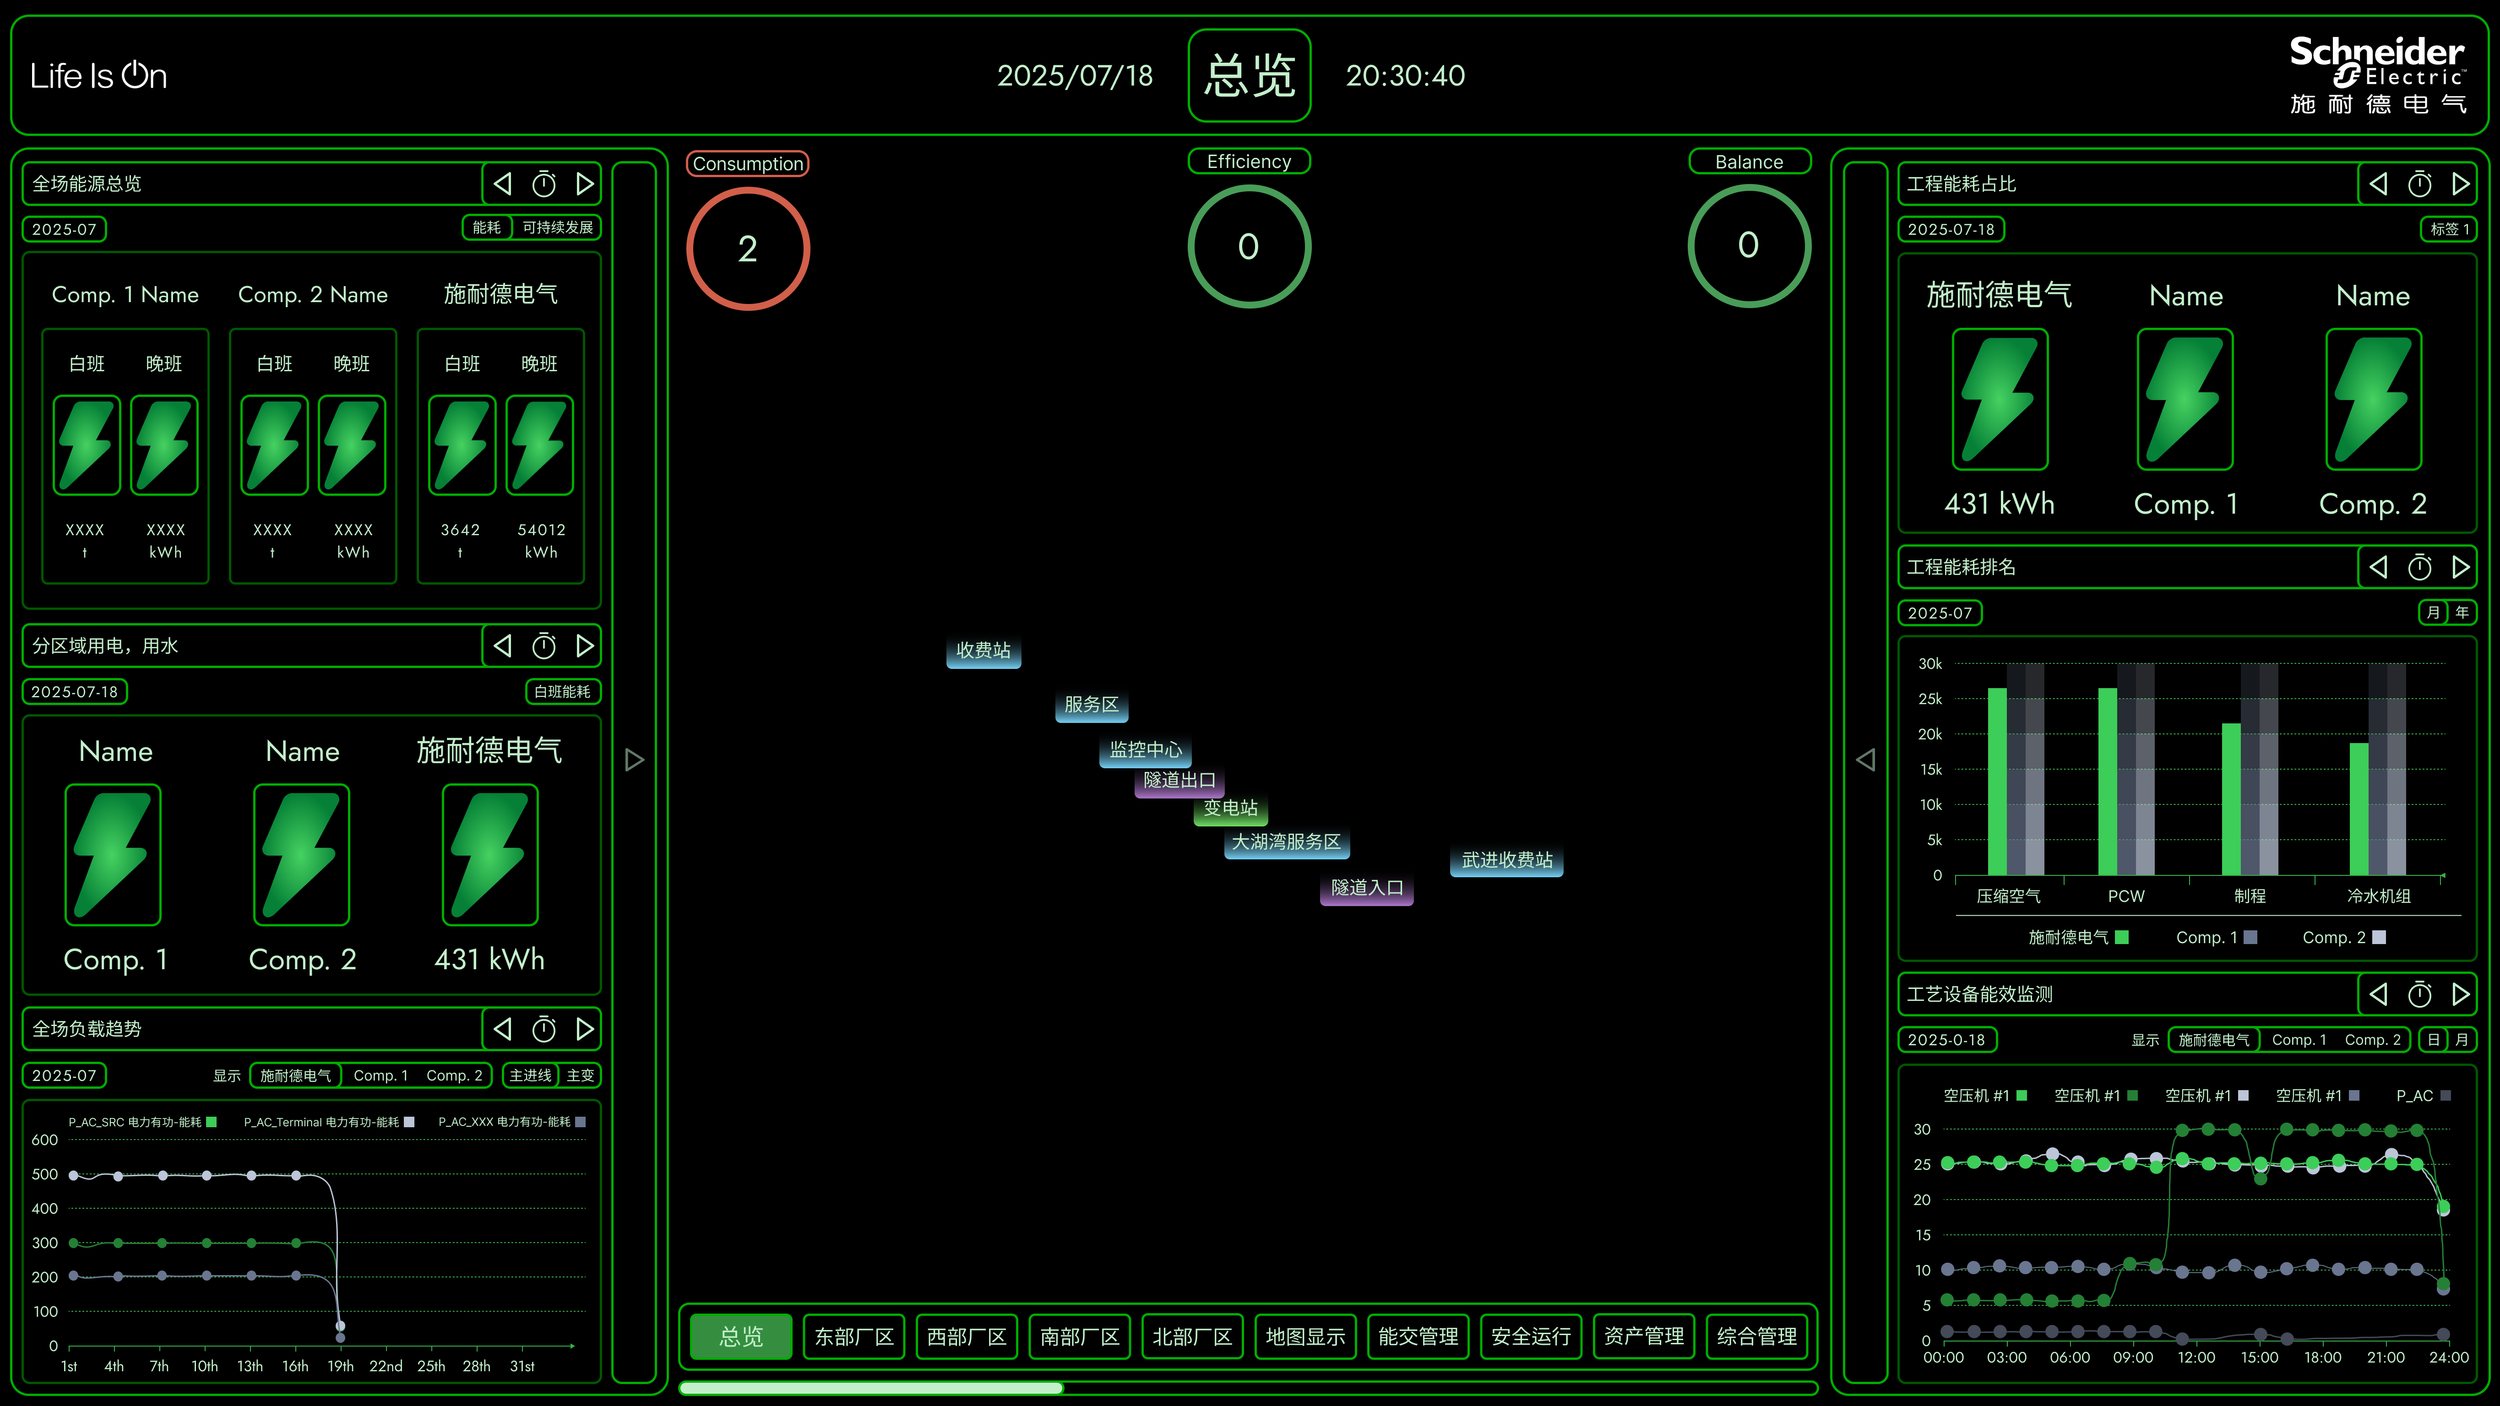Collapse left panel using side arrow
2500x1406 pixels.
point(634,760)
